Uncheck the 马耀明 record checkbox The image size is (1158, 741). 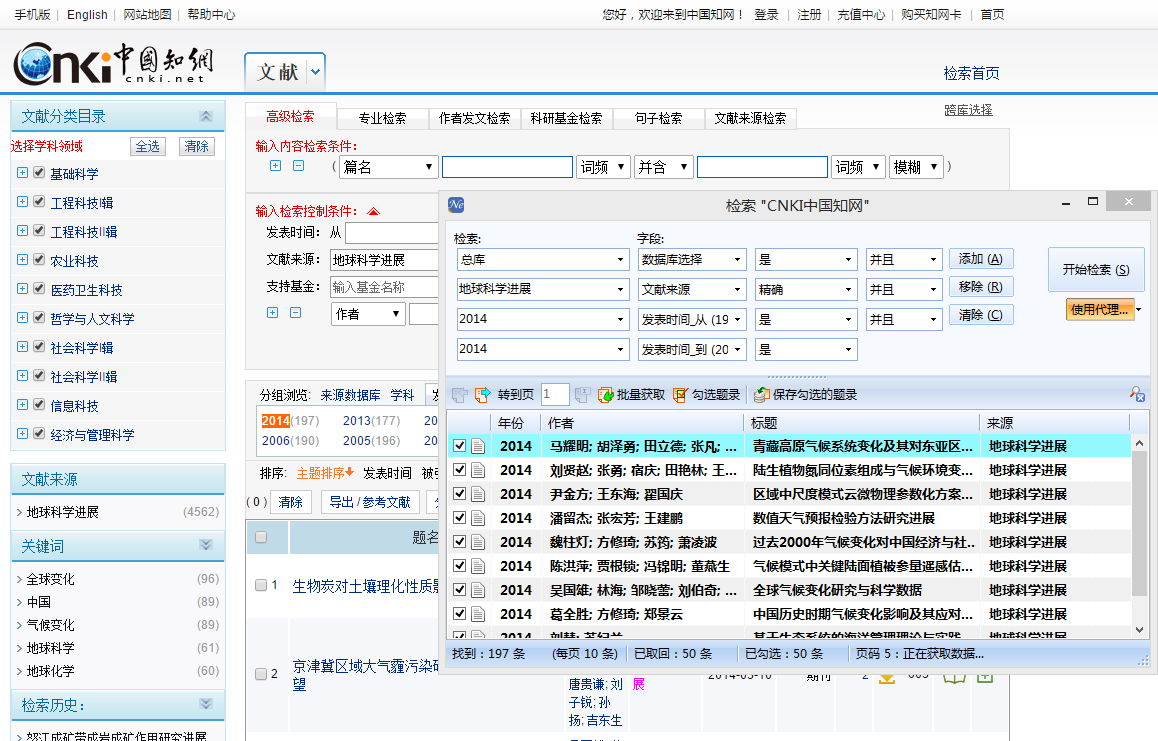tap(459, 446)
